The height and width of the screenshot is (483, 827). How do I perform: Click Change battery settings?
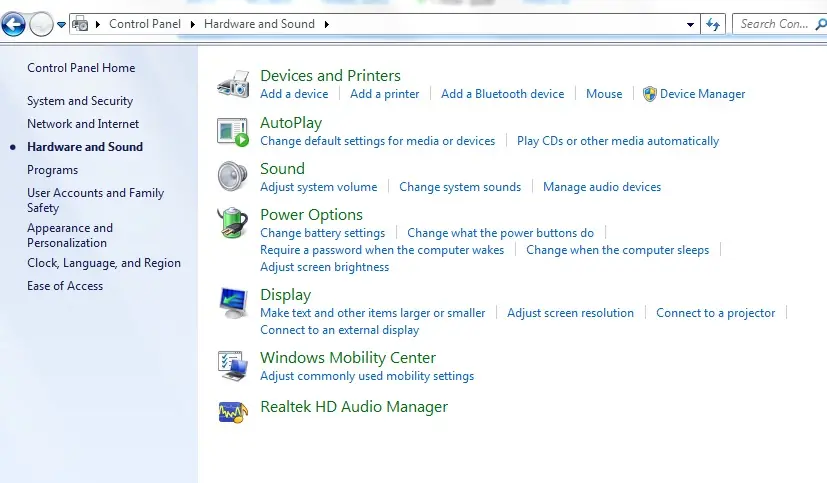tap(322, 233)
